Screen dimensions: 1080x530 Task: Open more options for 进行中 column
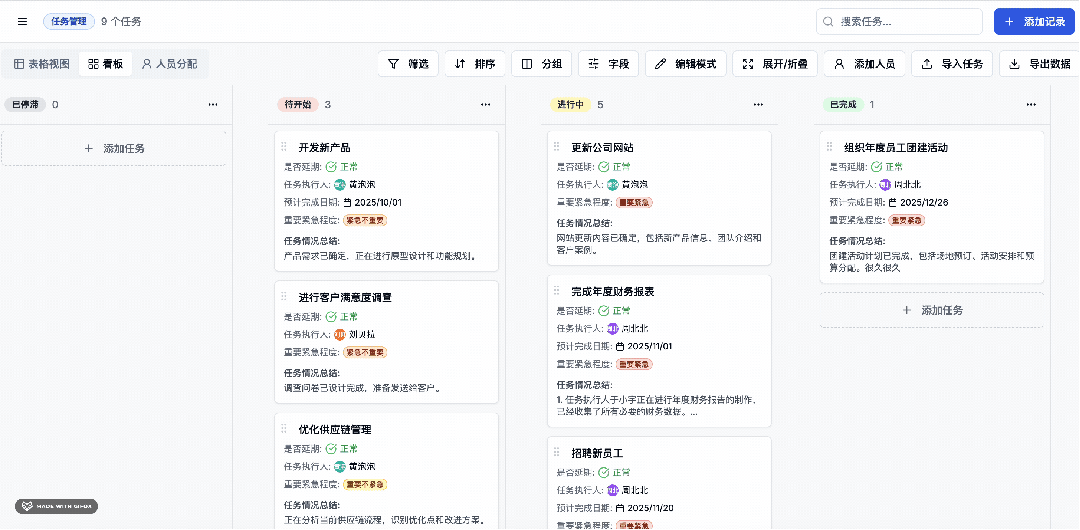pos(758,105)
